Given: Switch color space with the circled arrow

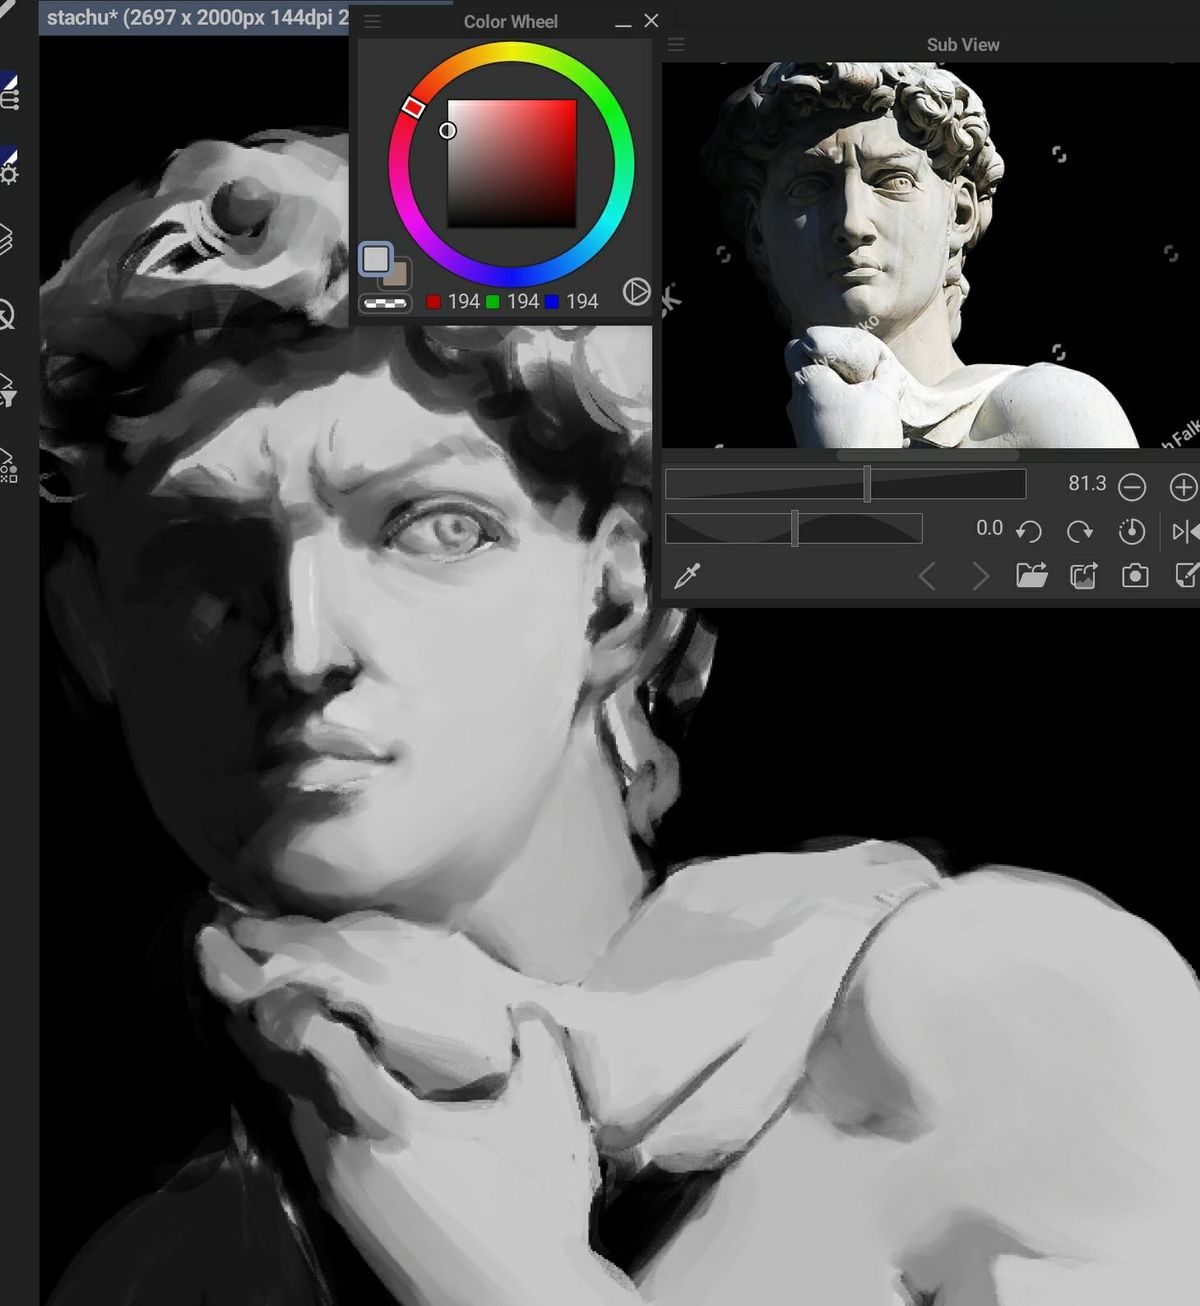Looking at the screenshot, I should point(636,291).
